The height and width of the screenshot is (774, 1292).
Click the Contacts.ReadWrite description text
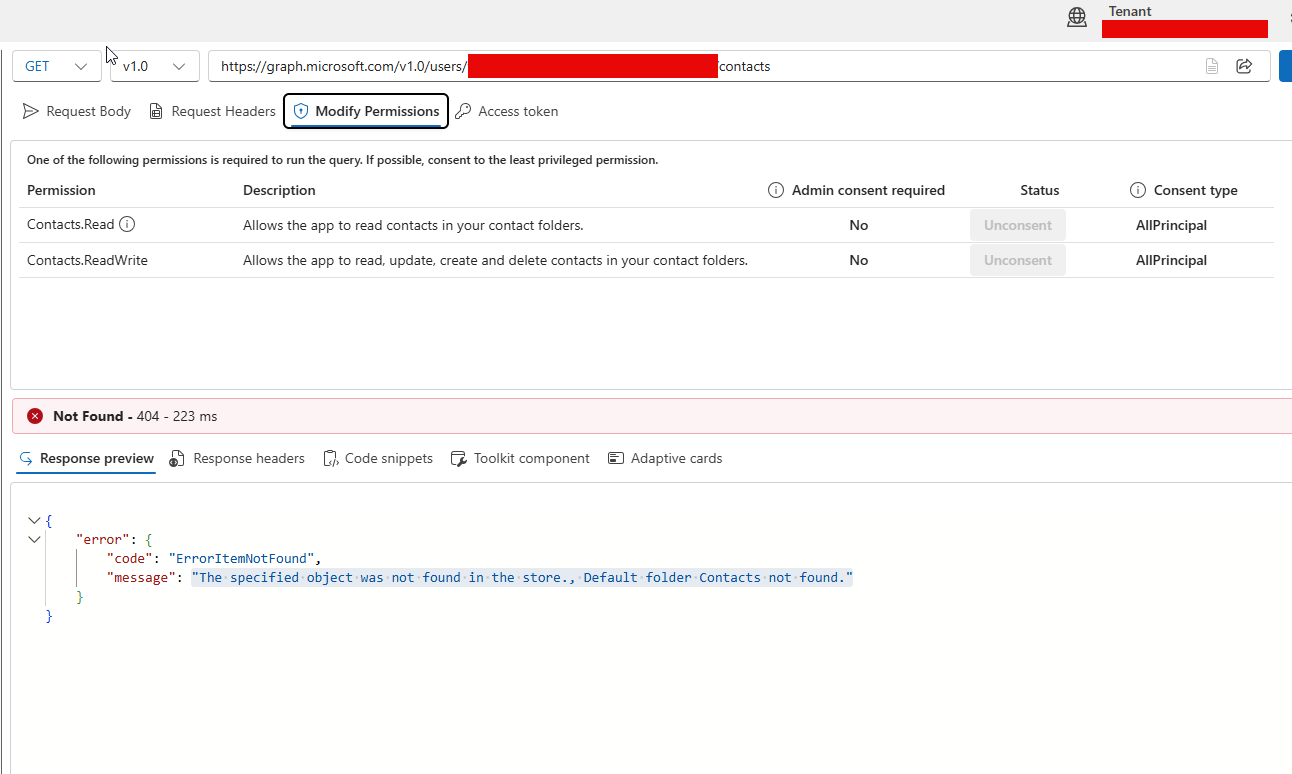tap(495, 260)
